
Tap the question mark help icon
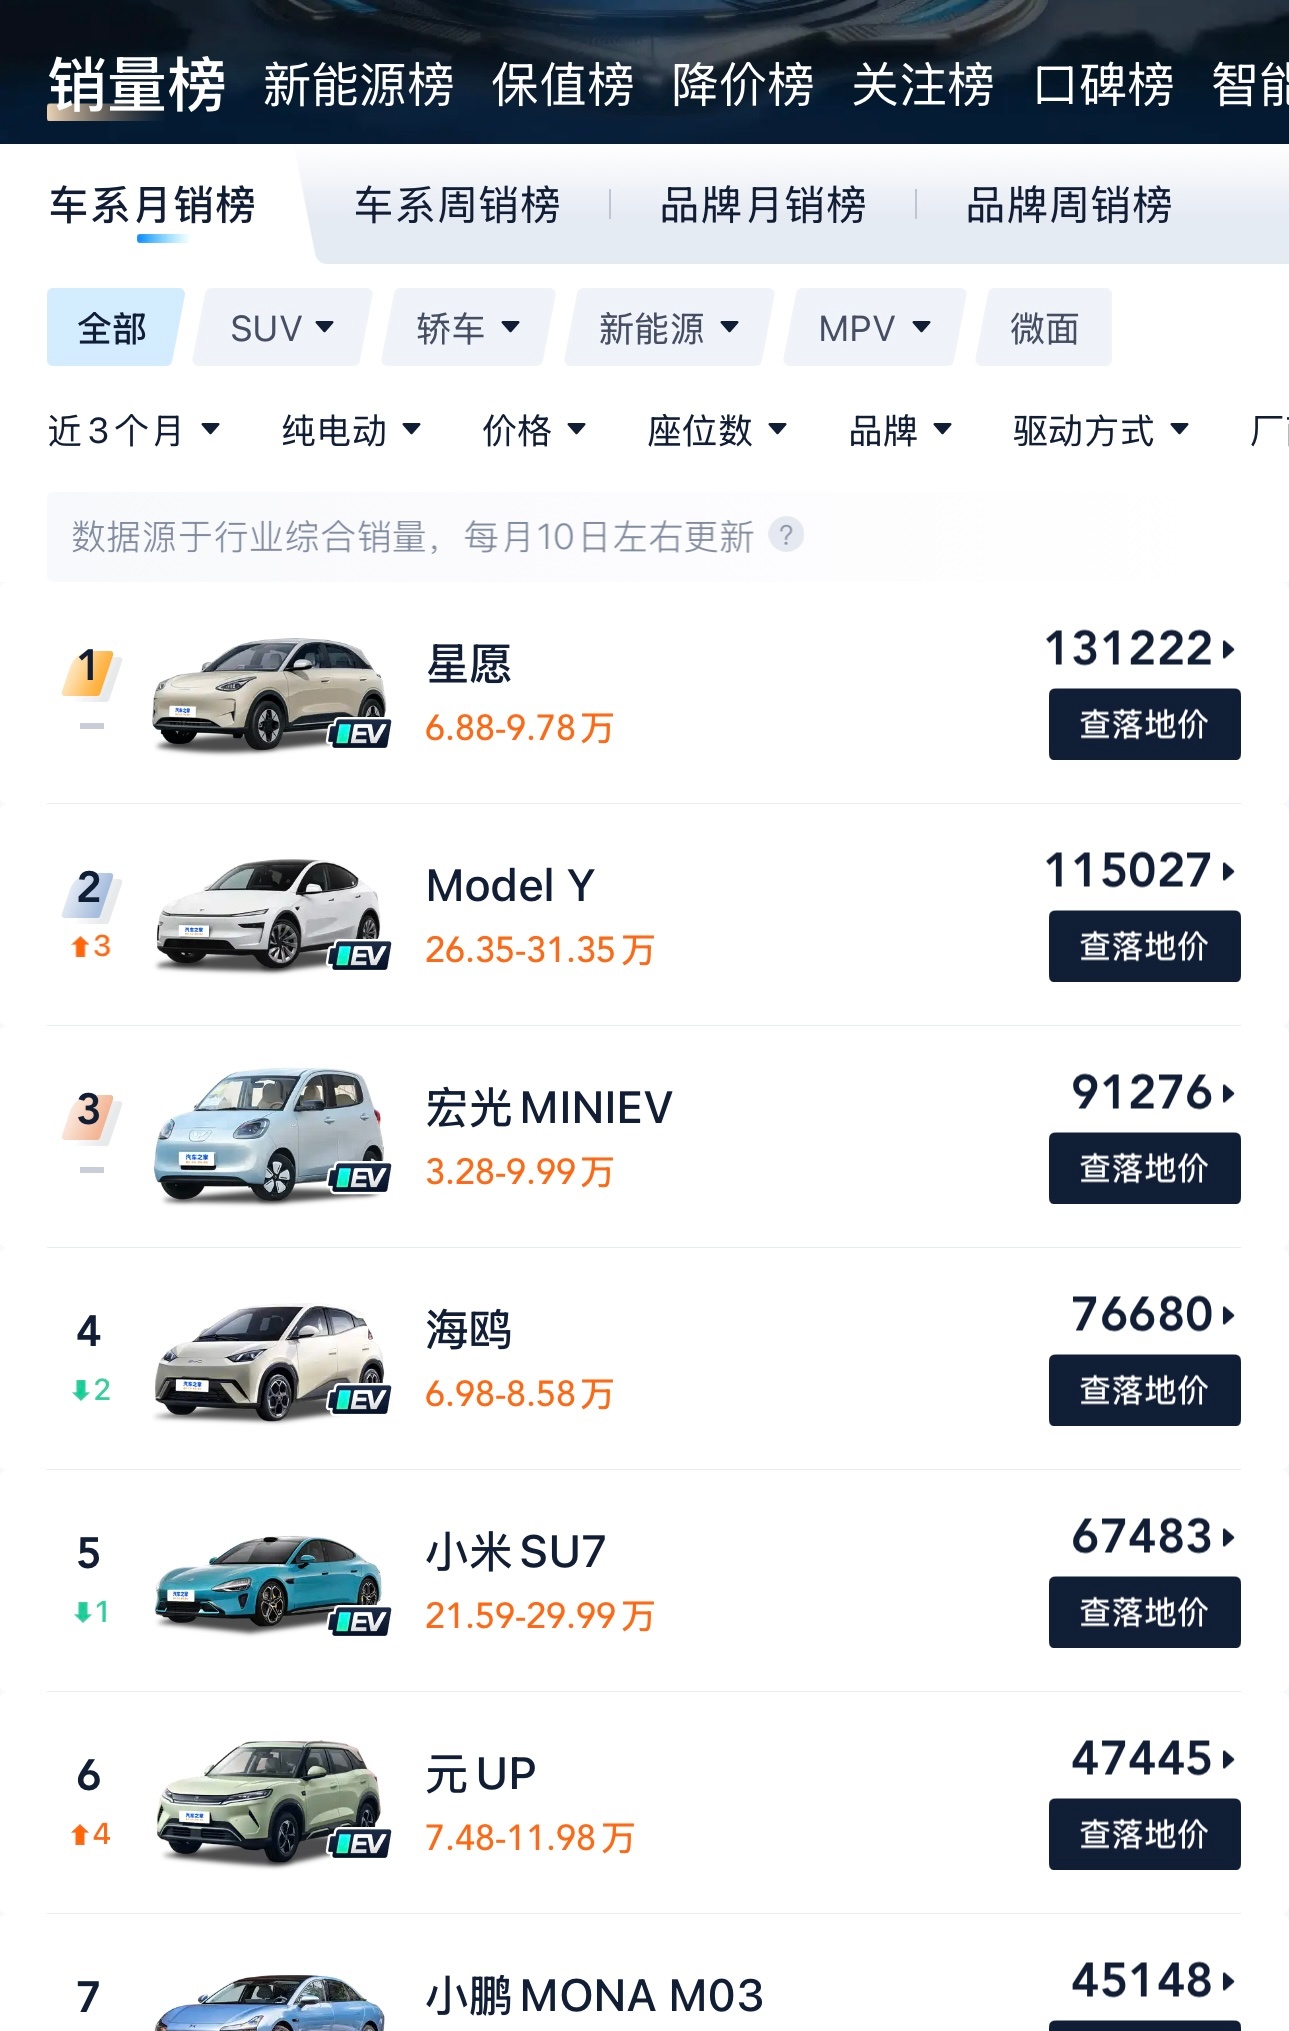point(786,535)
